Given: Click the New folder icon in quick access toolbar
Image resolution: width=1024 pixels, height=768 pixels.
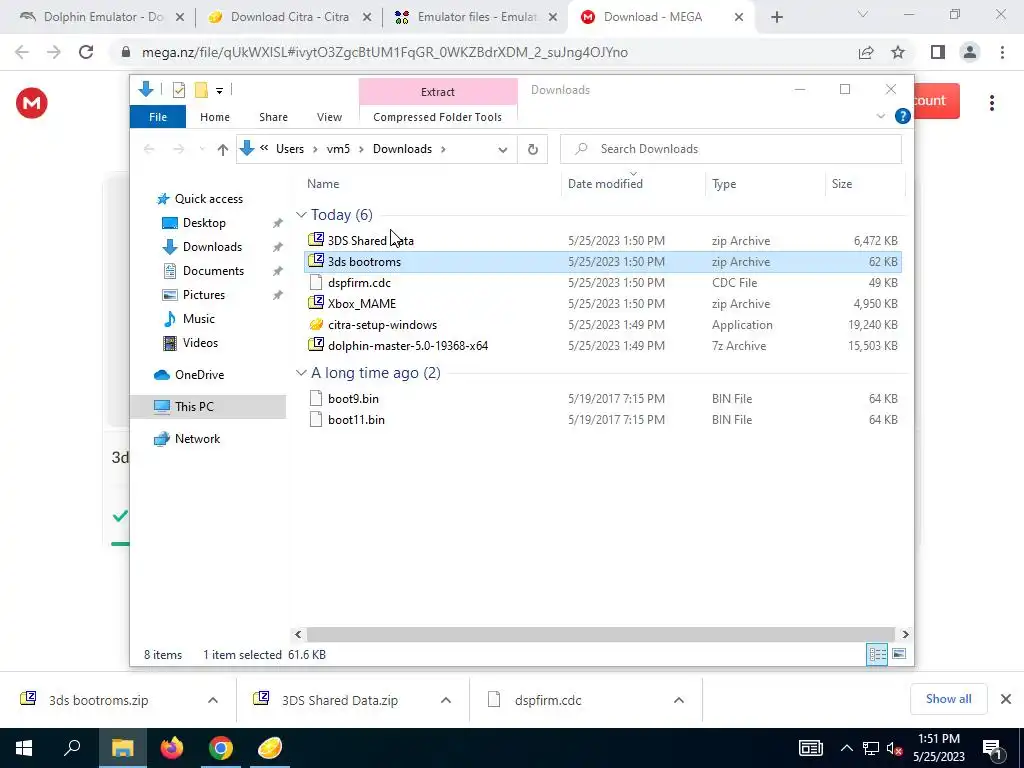Looking at the screenshot, I should tap(201, 90).
